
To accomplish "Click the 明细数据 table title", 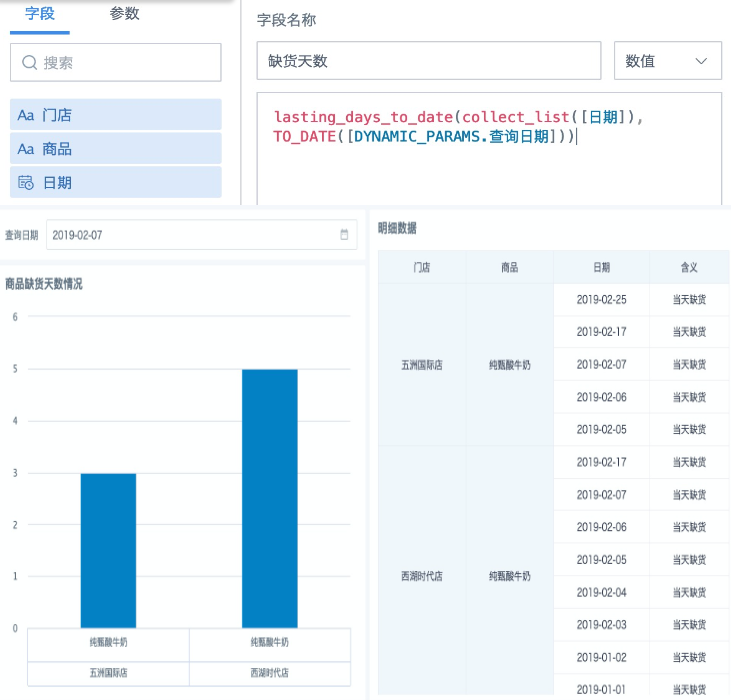I will (397, 228).
